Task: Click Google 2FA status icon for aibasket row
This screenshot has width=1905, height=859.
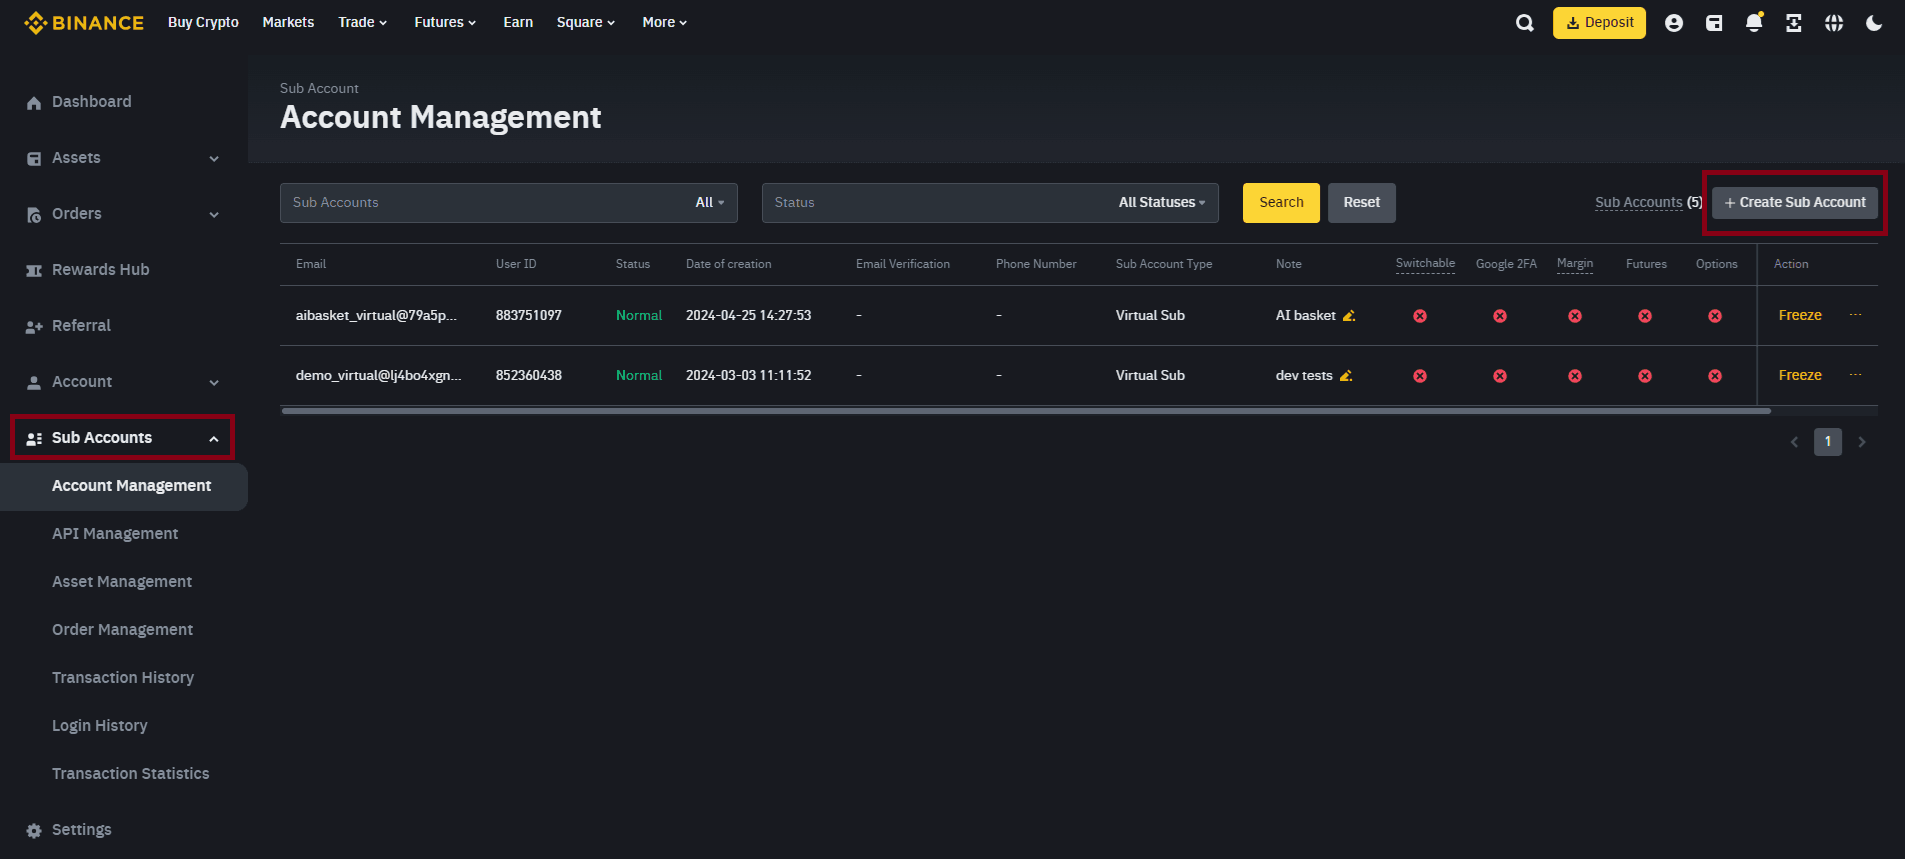Action: (x=1500, y=316)
